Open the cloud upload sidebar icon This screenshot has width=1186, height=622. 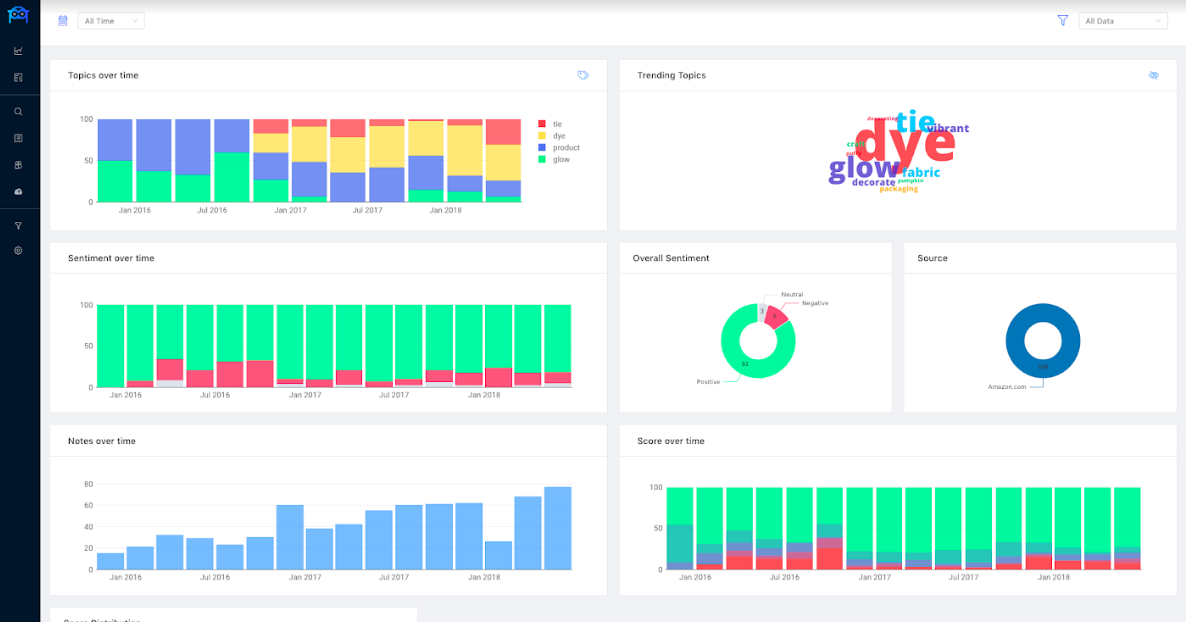tap(18, 191)
